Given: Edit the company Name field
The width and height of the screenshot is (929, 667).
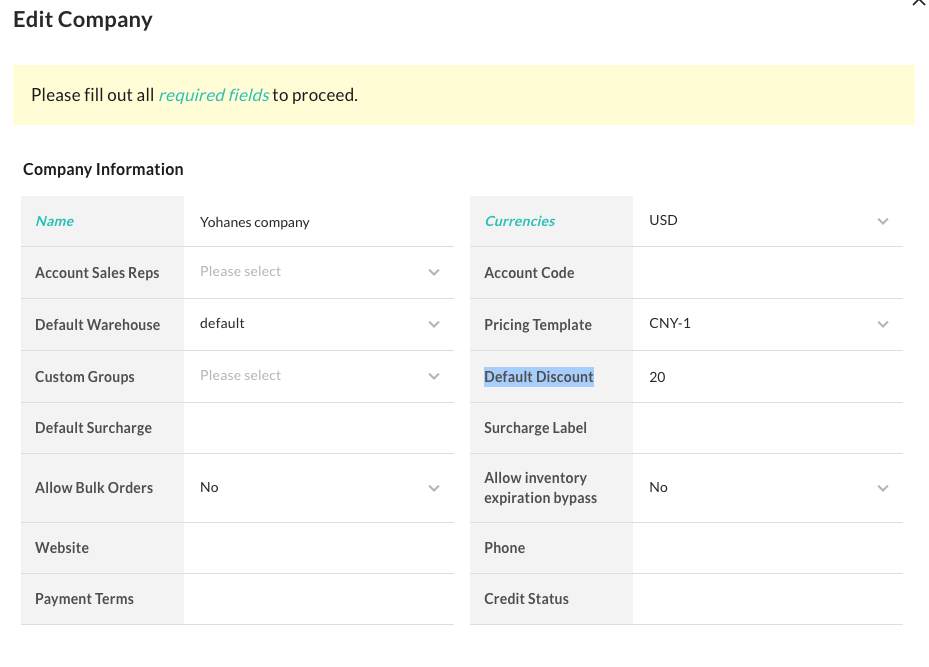Looking at the screenshot, I should (x=318, y=222).
